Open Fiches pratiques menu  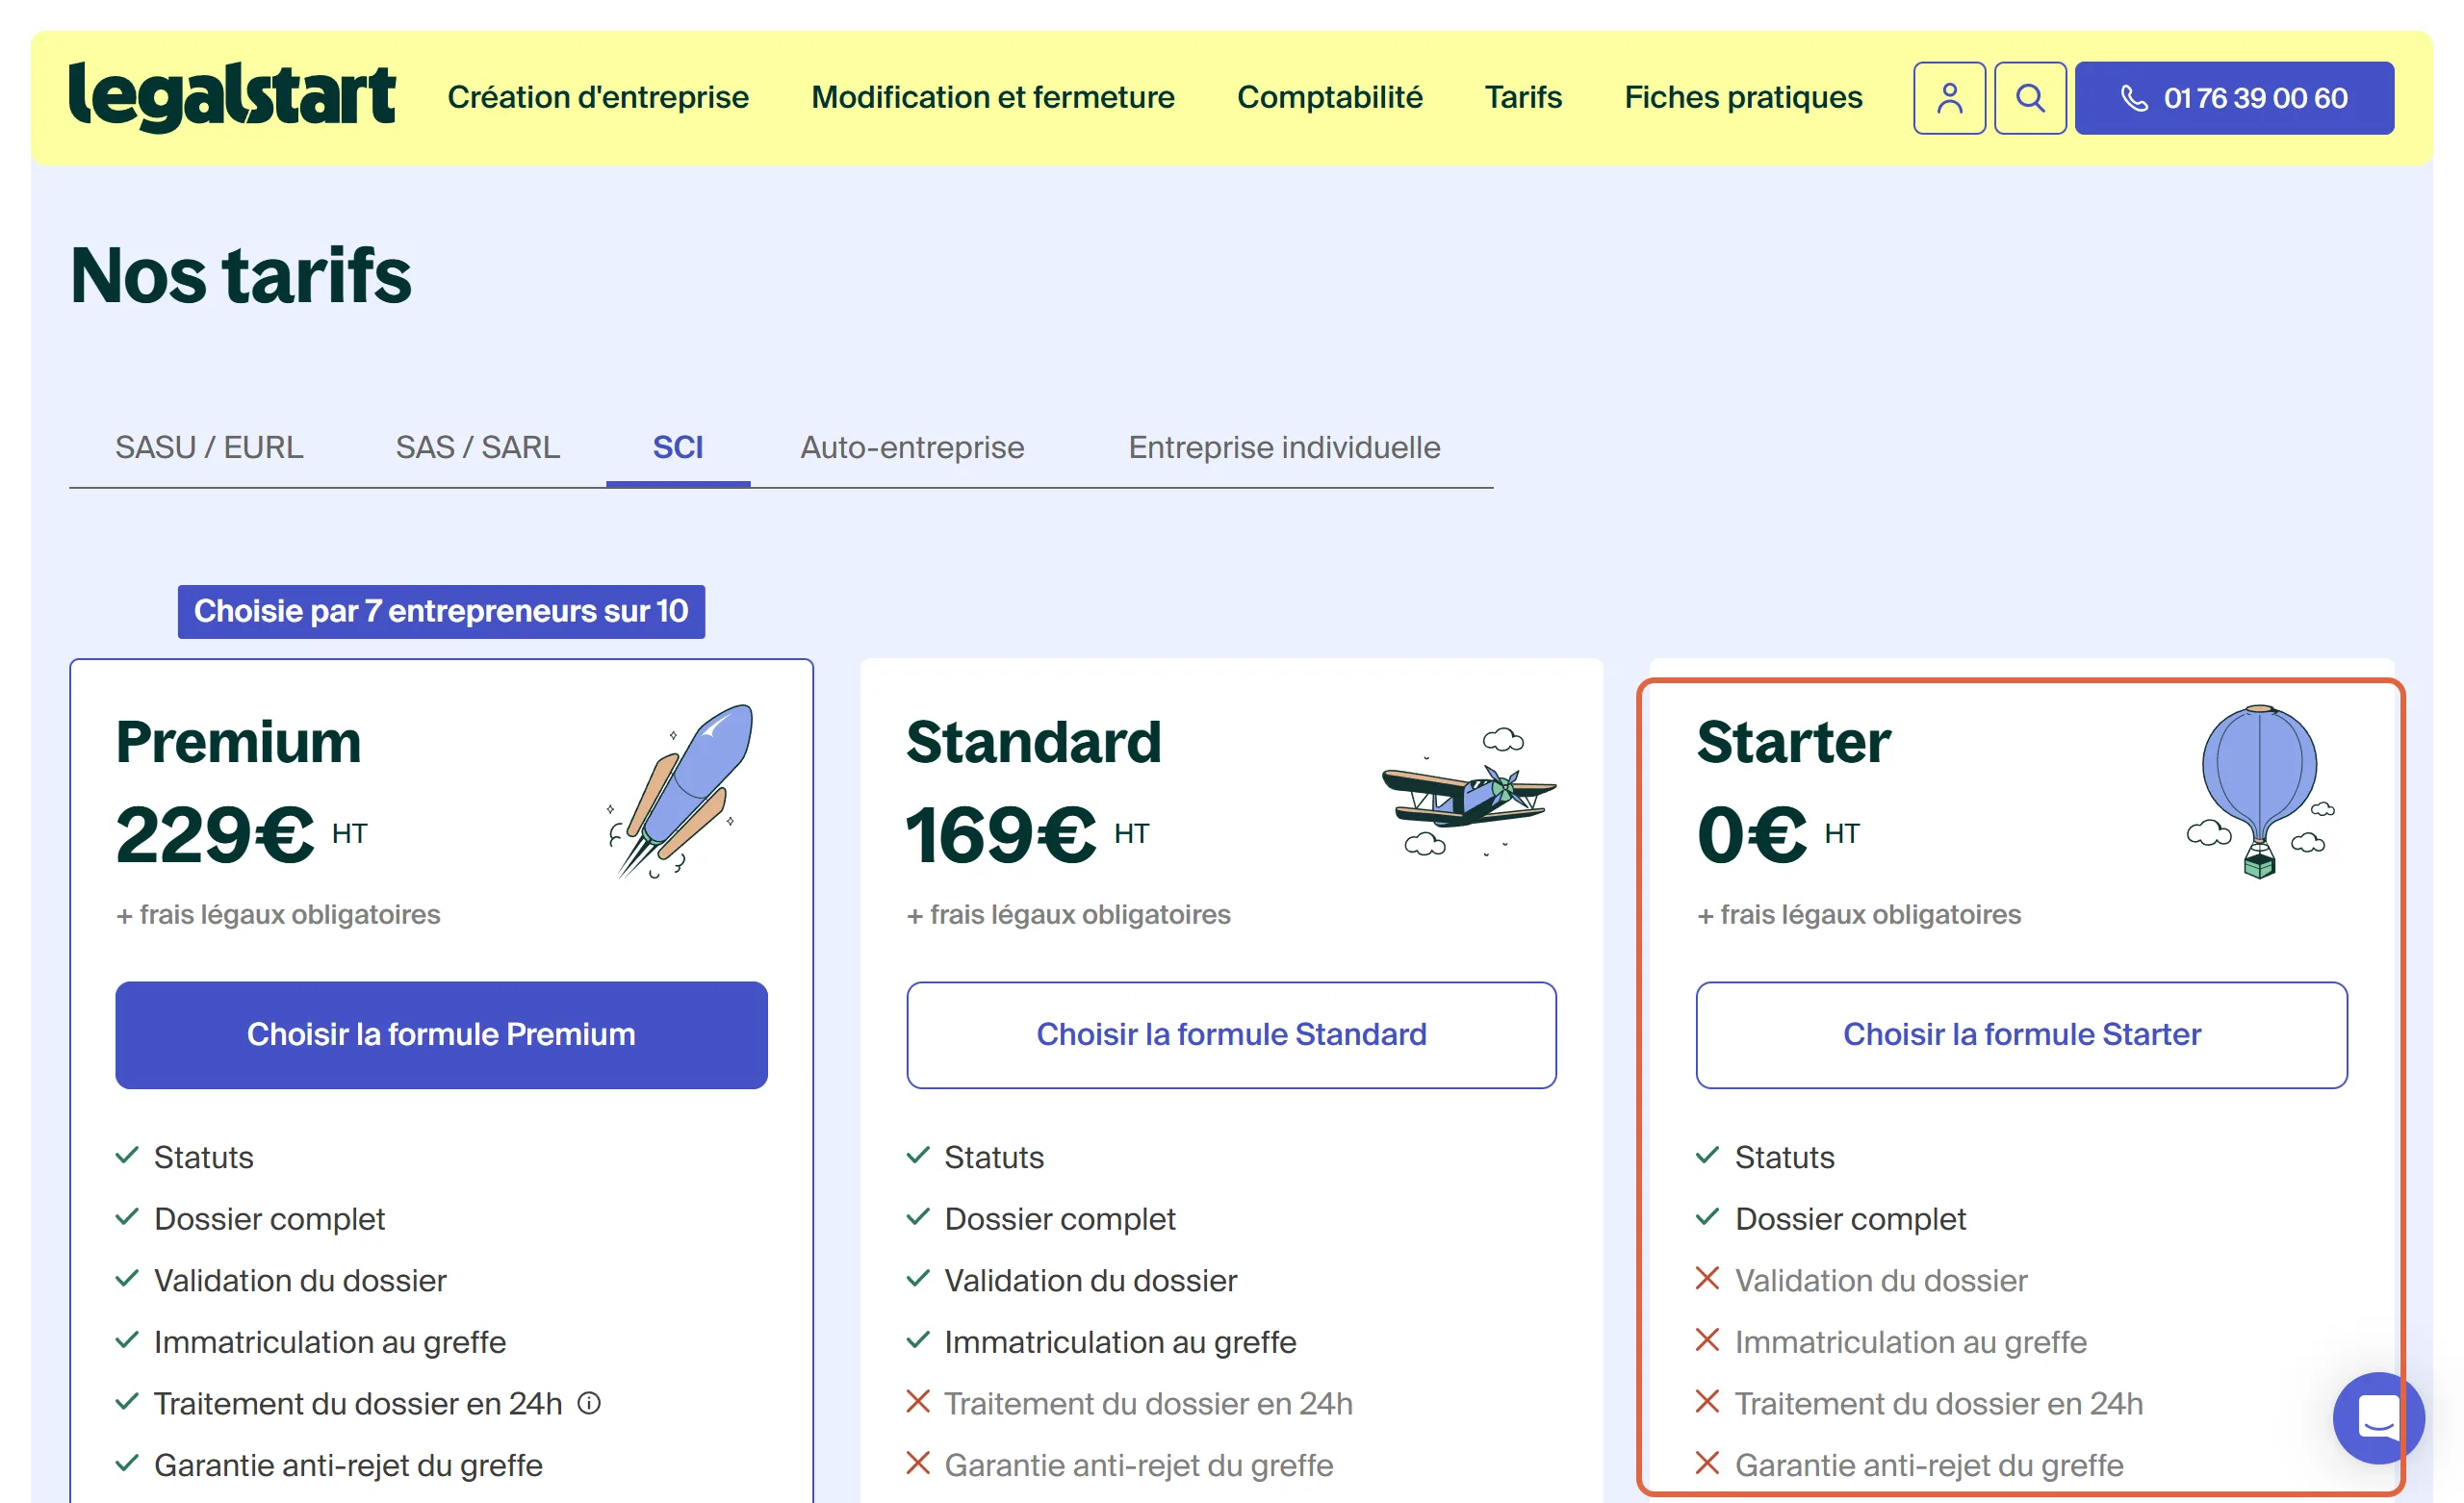point(1743,97)
